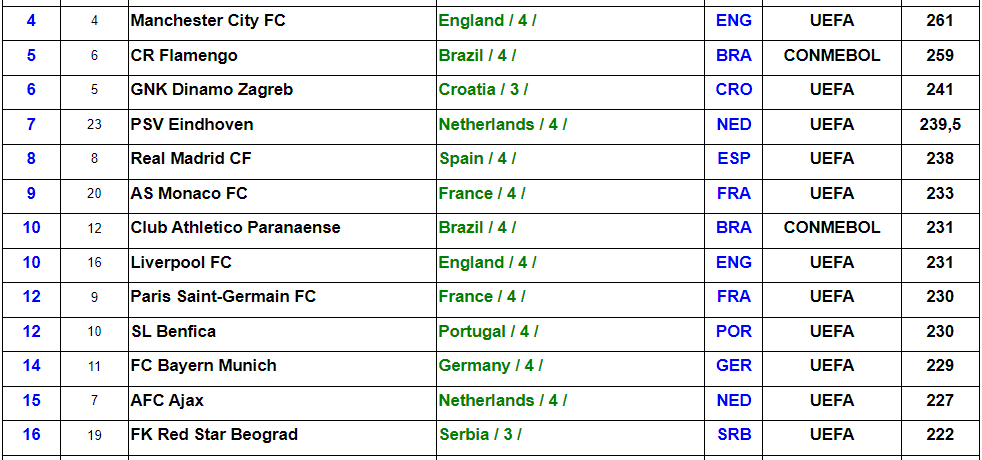The image size is (982, 460).
Task: Click the Croatia / 3 / country text
Action: [483, 90]
